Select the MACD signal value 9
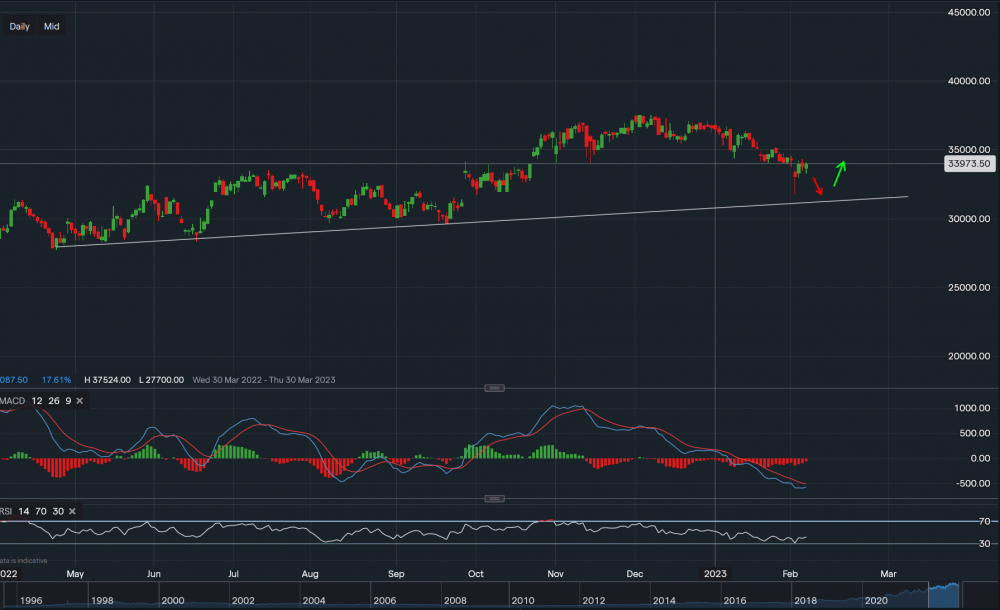 (x=67, y=400)
